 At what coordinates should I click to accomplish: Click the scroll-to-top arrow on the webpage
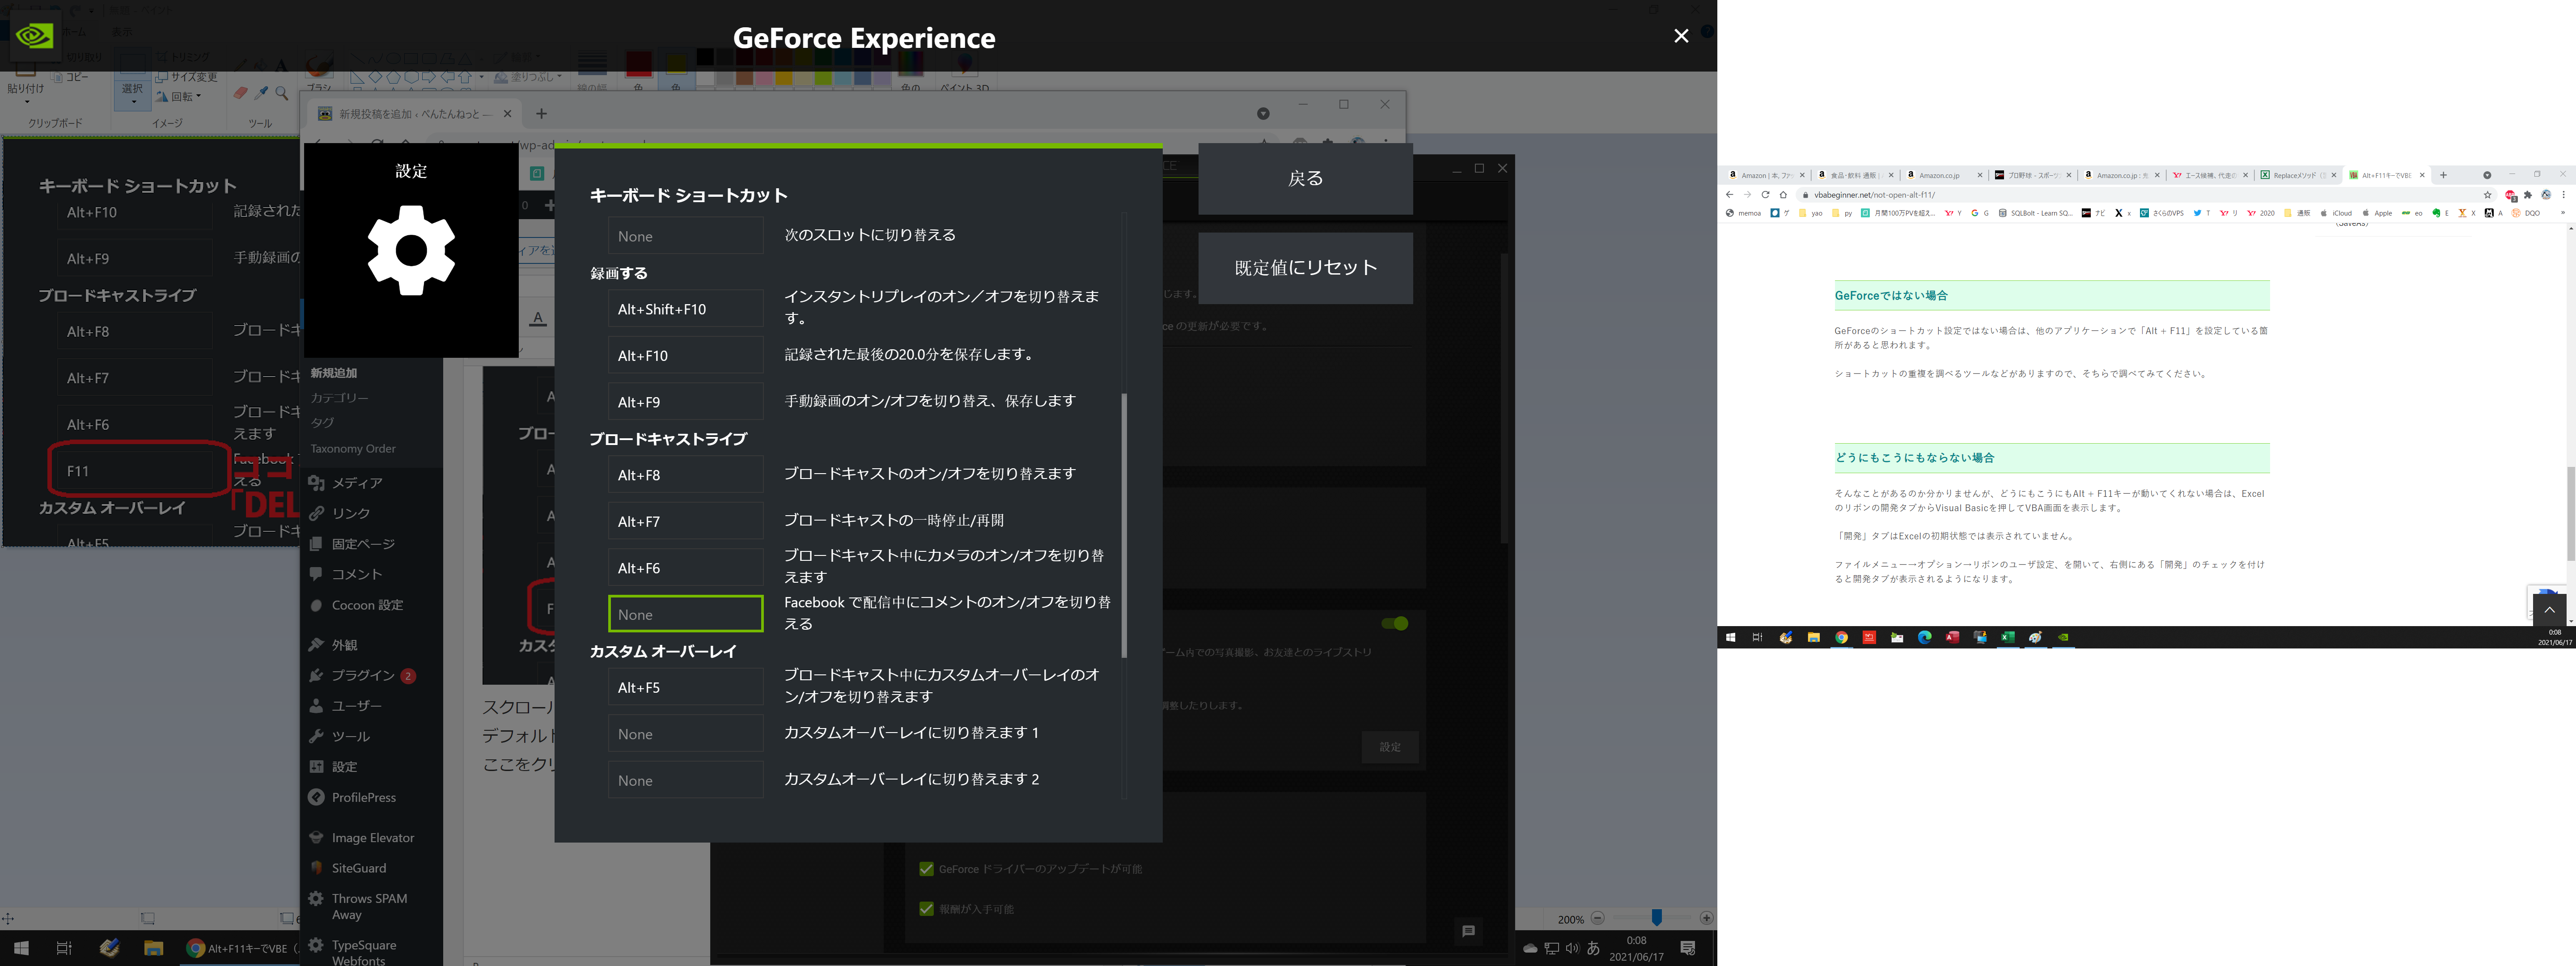pyautogui.click(x=2549, y=609)
